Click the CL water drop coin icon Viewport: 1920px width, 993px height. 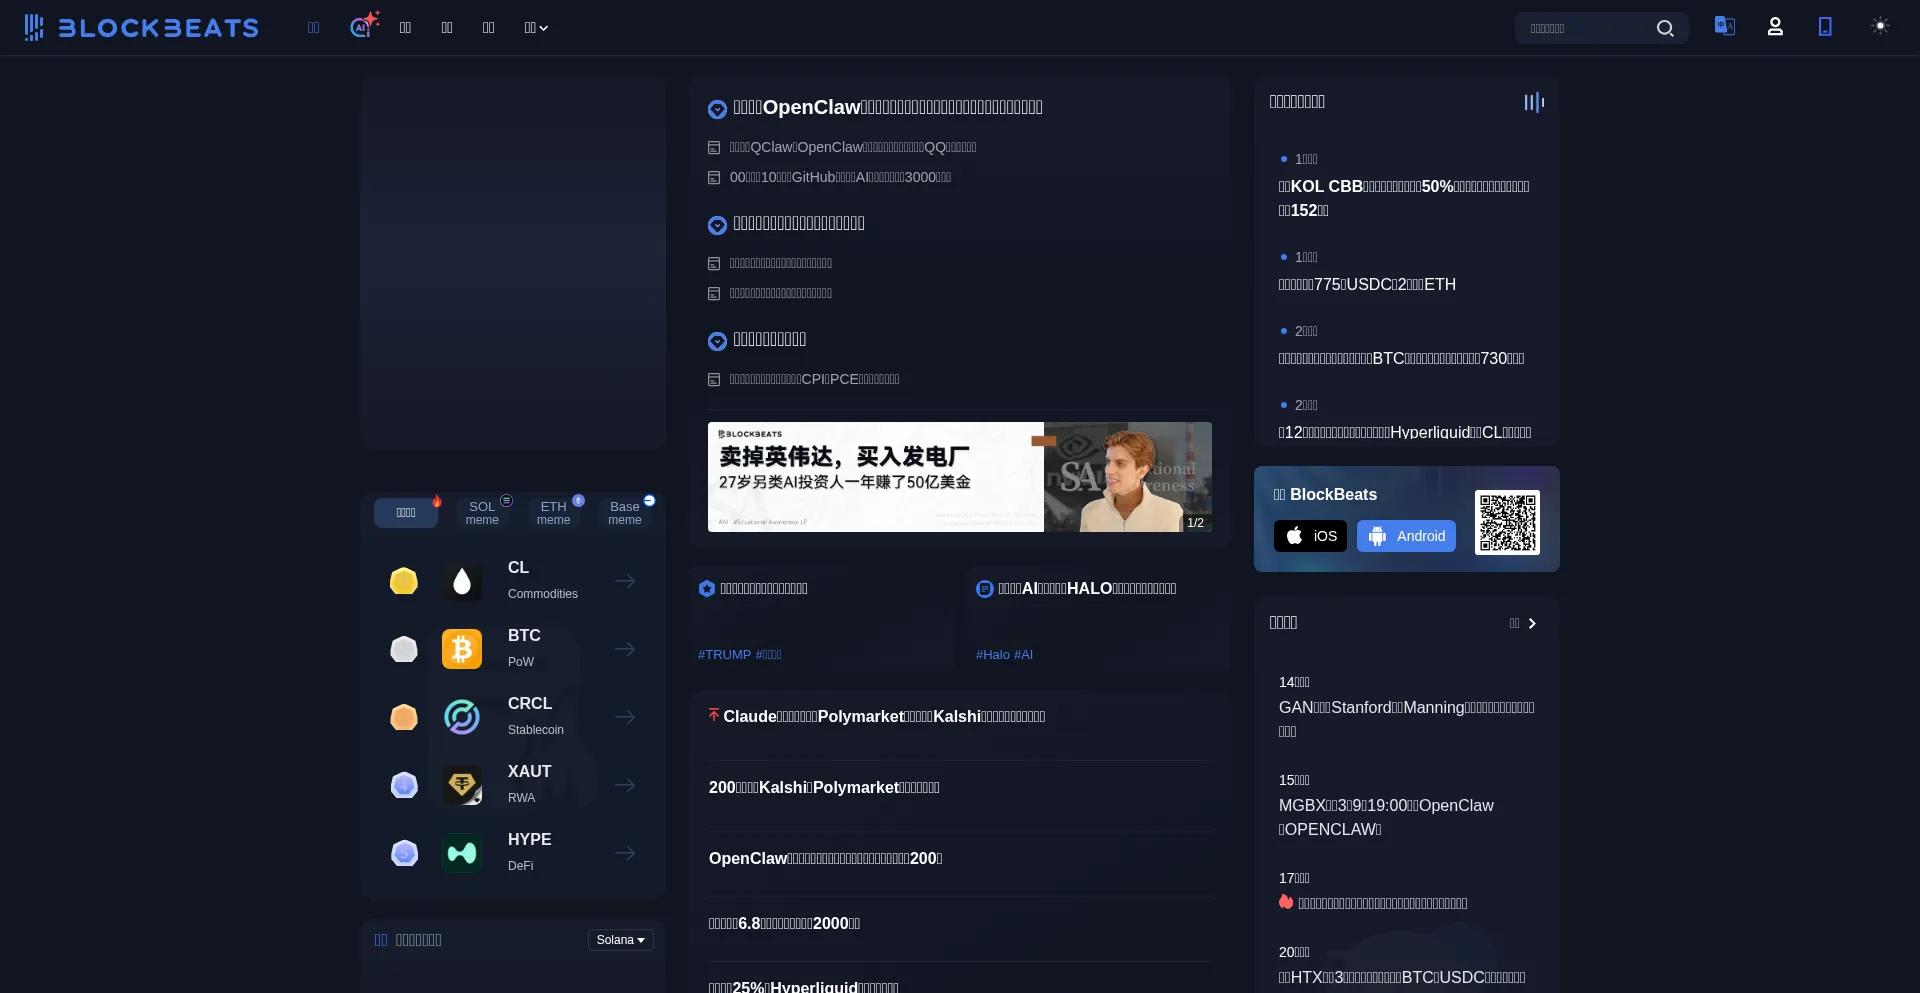pos(462,581)
